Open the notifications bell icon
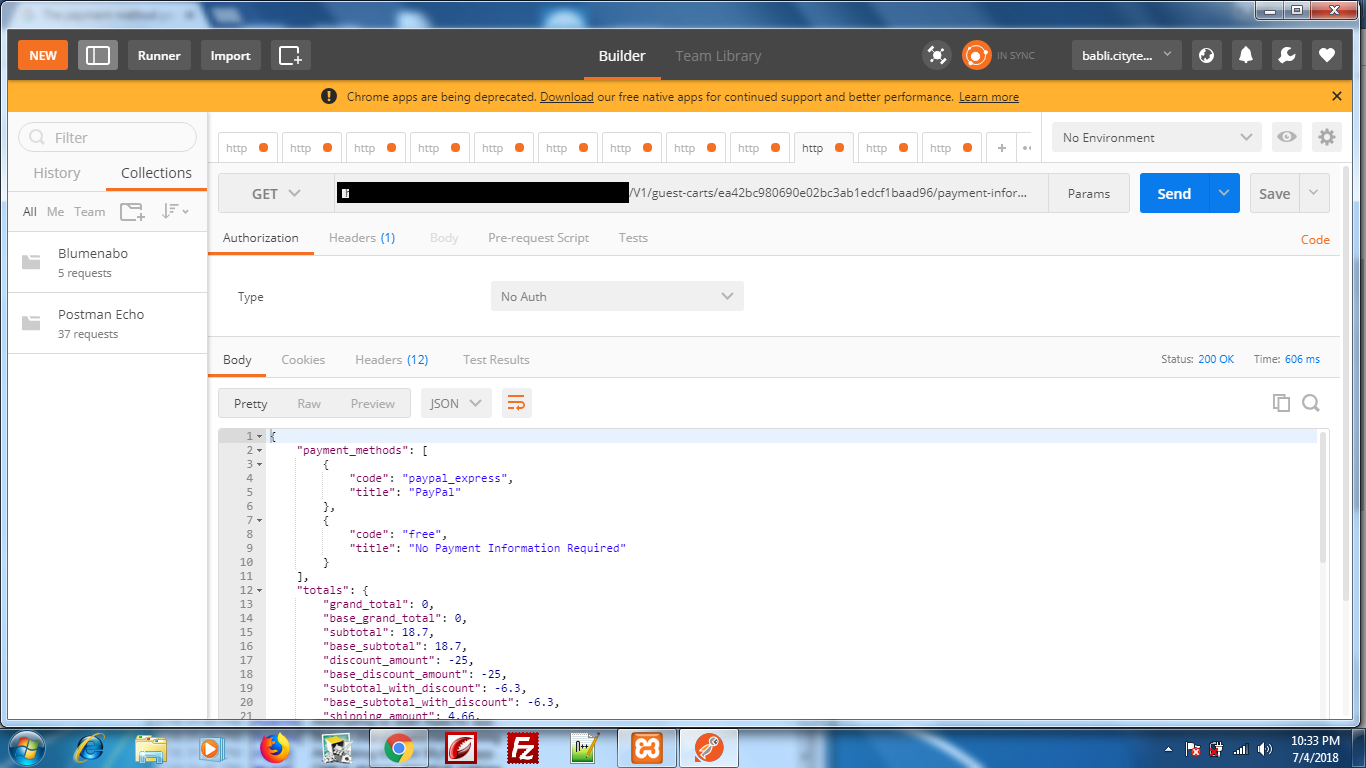 (1246, 55)
